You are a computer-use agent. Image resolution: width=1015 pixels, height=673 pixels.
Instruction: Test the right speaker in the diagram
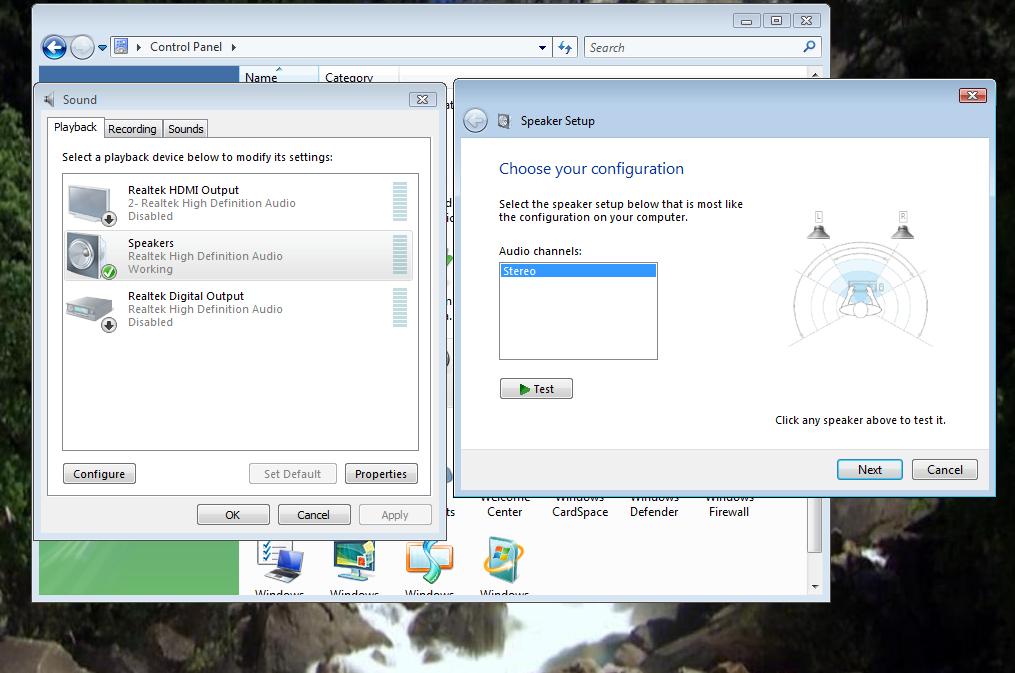[x=902, y=225]
